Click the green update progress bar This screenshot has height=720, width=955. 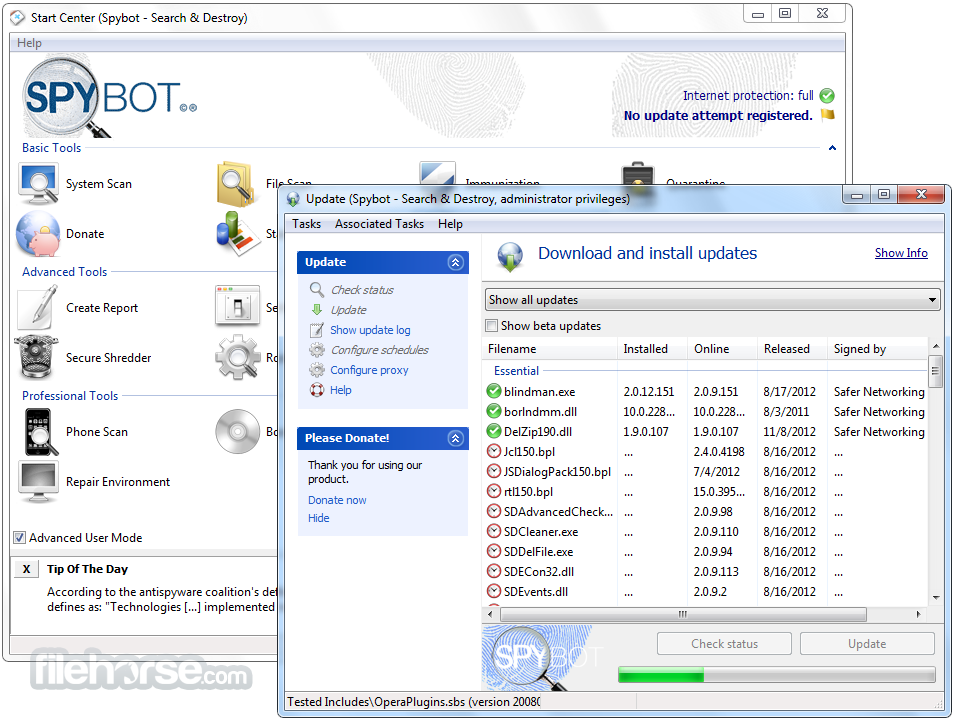pos(777,674)
